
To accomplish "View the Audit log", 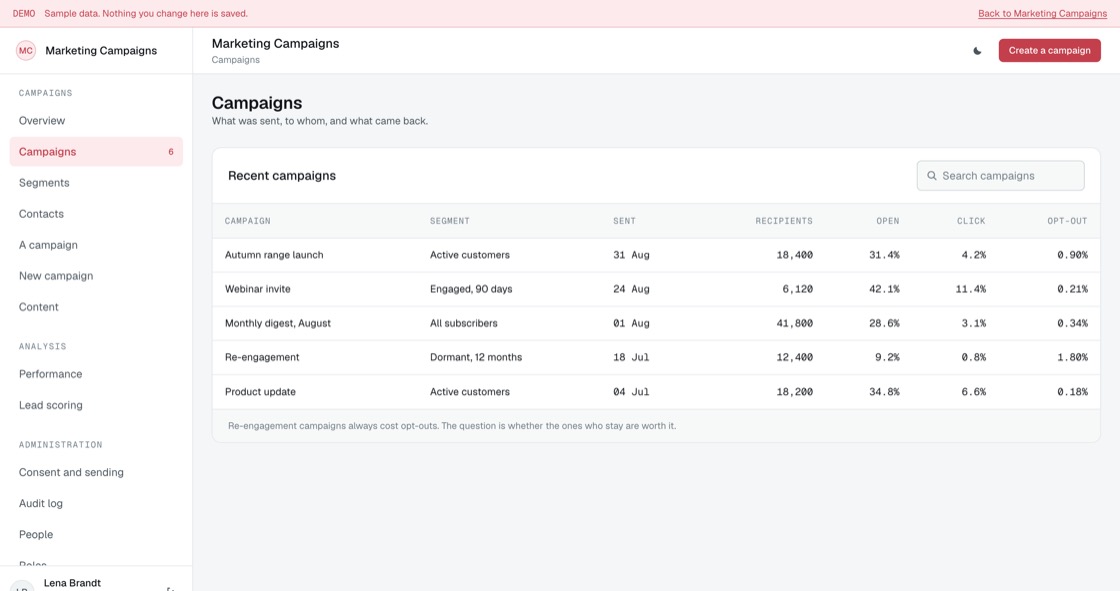I will [x=96, y=503].
